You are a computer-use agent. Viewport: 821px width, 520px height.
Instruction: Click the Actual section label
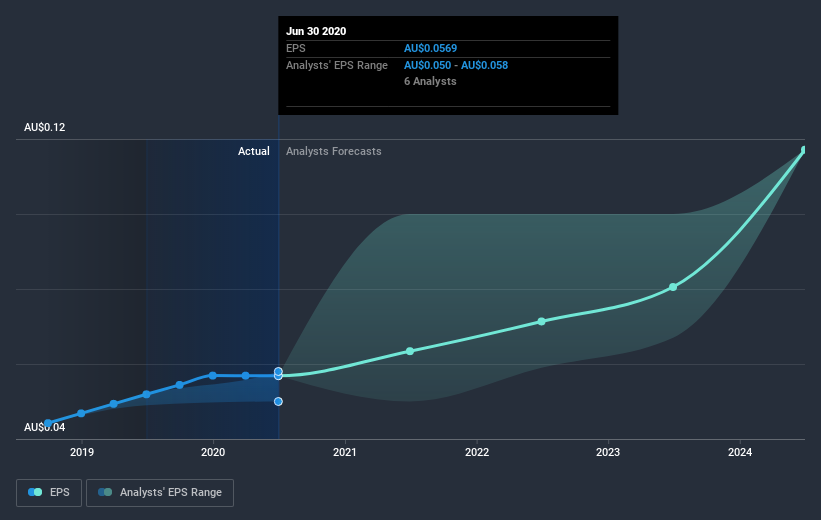254,151
